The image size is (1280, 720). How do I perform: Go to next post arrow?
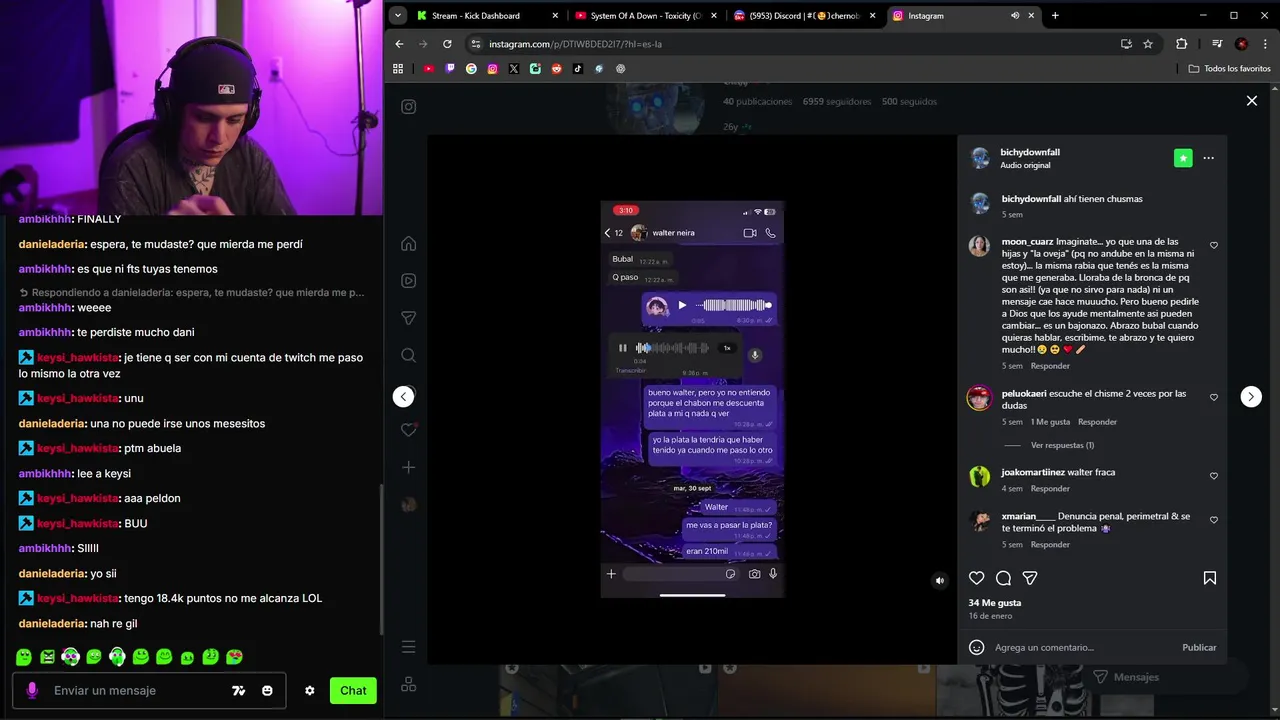tap(1251, 397)
